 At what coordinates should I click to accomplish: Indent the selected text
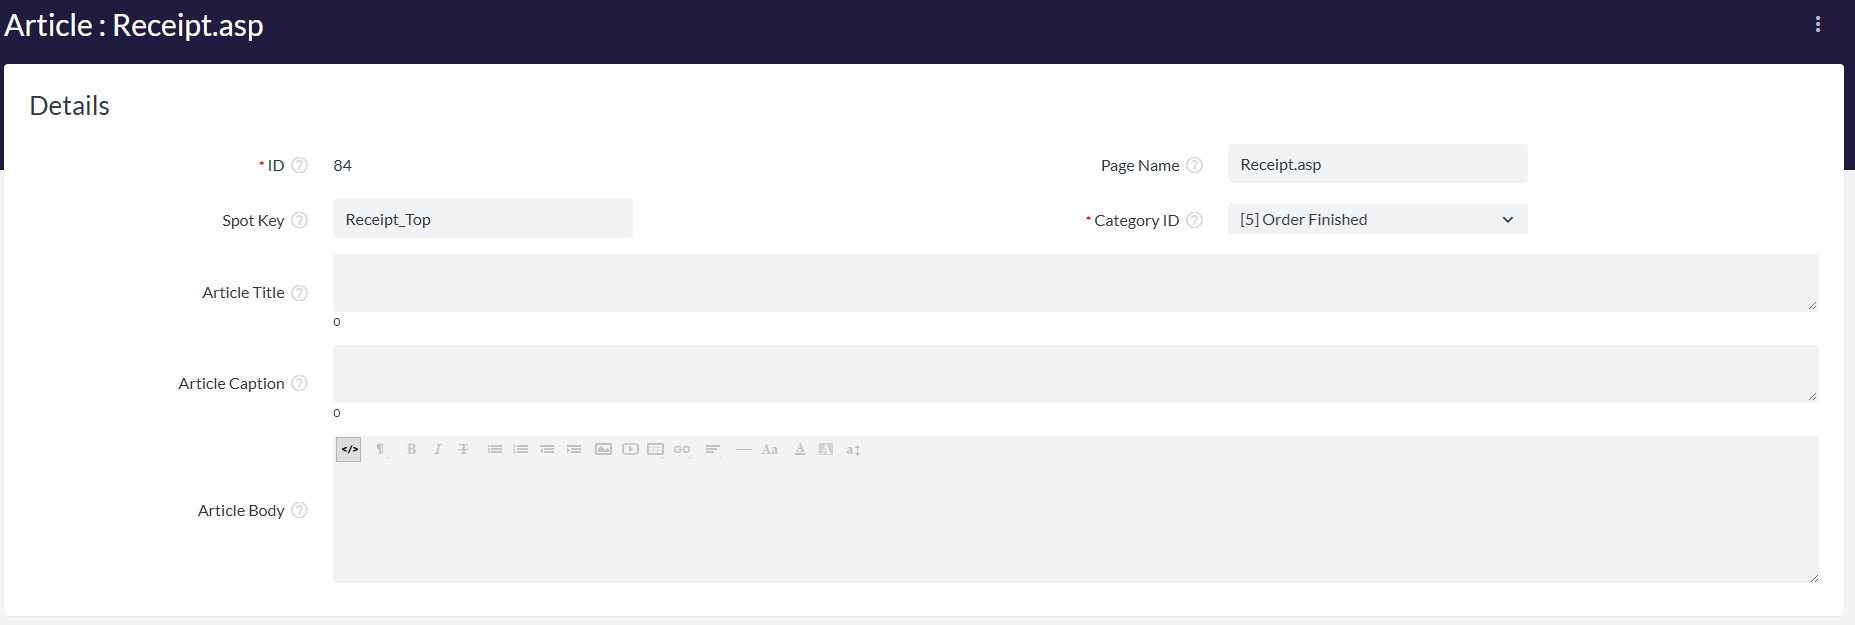[x=574, y=450]
